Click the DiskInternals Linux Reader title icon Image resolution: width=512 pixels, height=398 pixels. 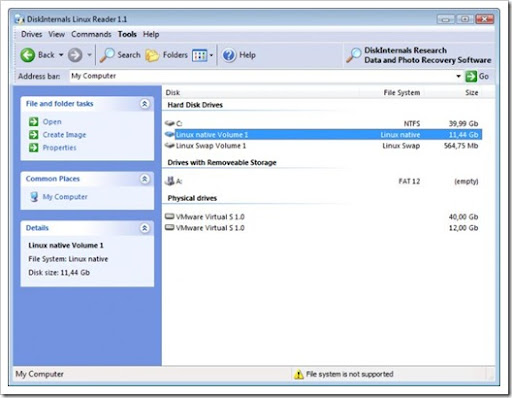(x=19, y=19)
